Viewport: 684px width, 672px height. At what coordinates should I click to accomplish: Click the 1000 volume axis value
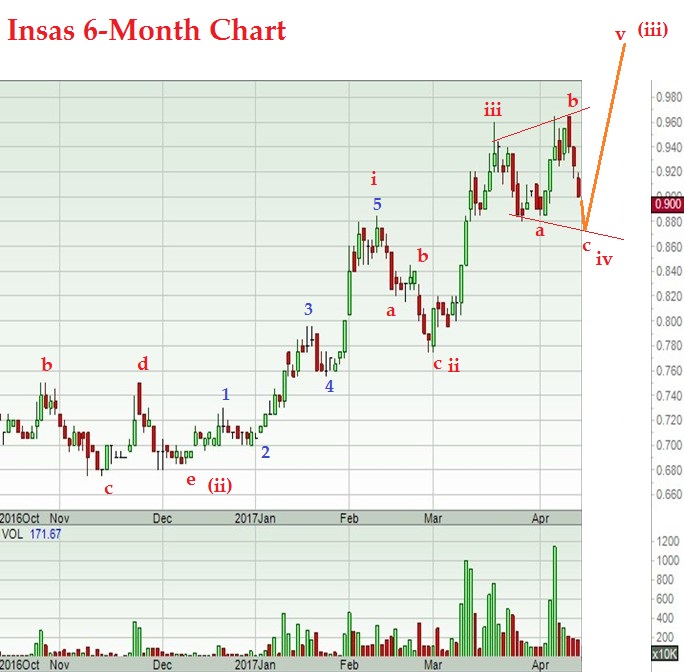coord(668,561)
